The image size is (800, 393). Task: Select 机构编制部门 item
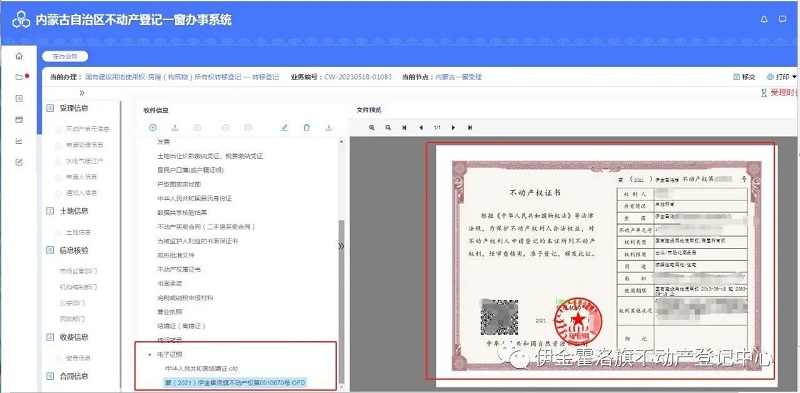point(78,287)
